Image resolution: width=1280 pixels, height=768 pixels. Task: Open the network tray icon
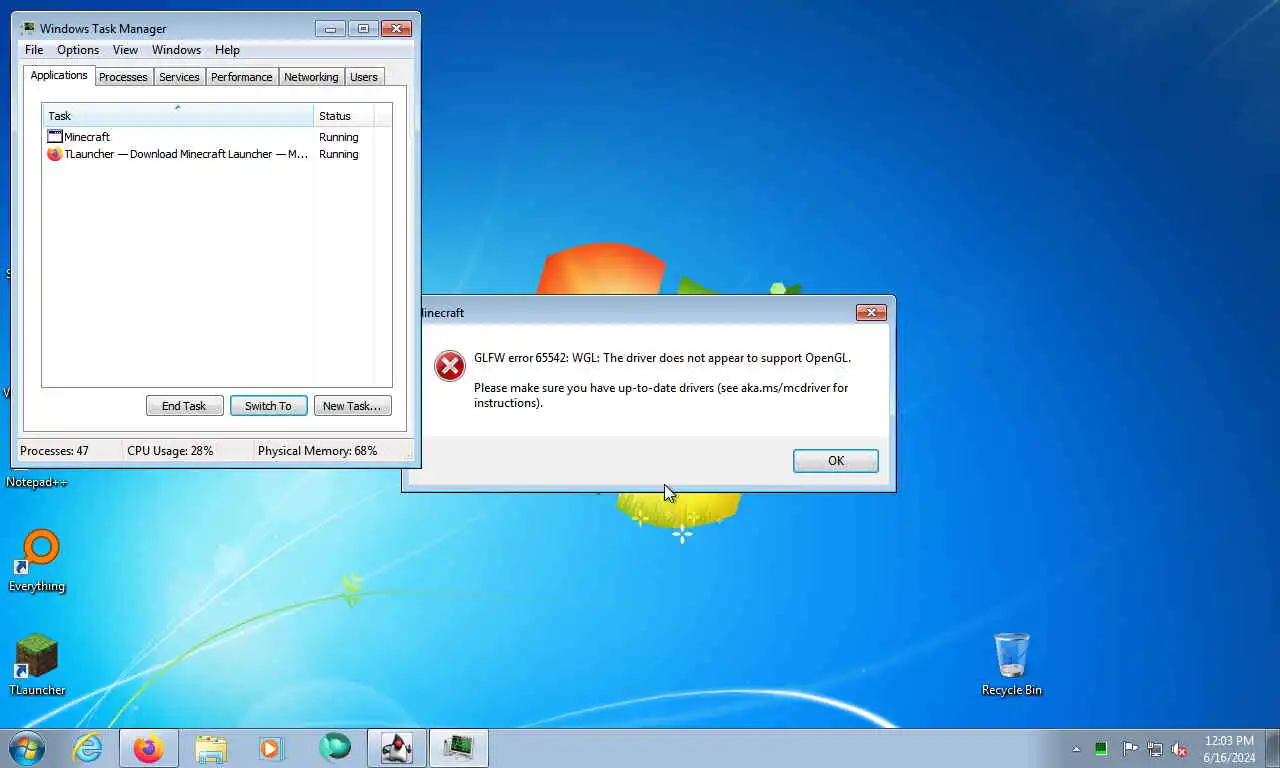click(x=1155, y=749)
